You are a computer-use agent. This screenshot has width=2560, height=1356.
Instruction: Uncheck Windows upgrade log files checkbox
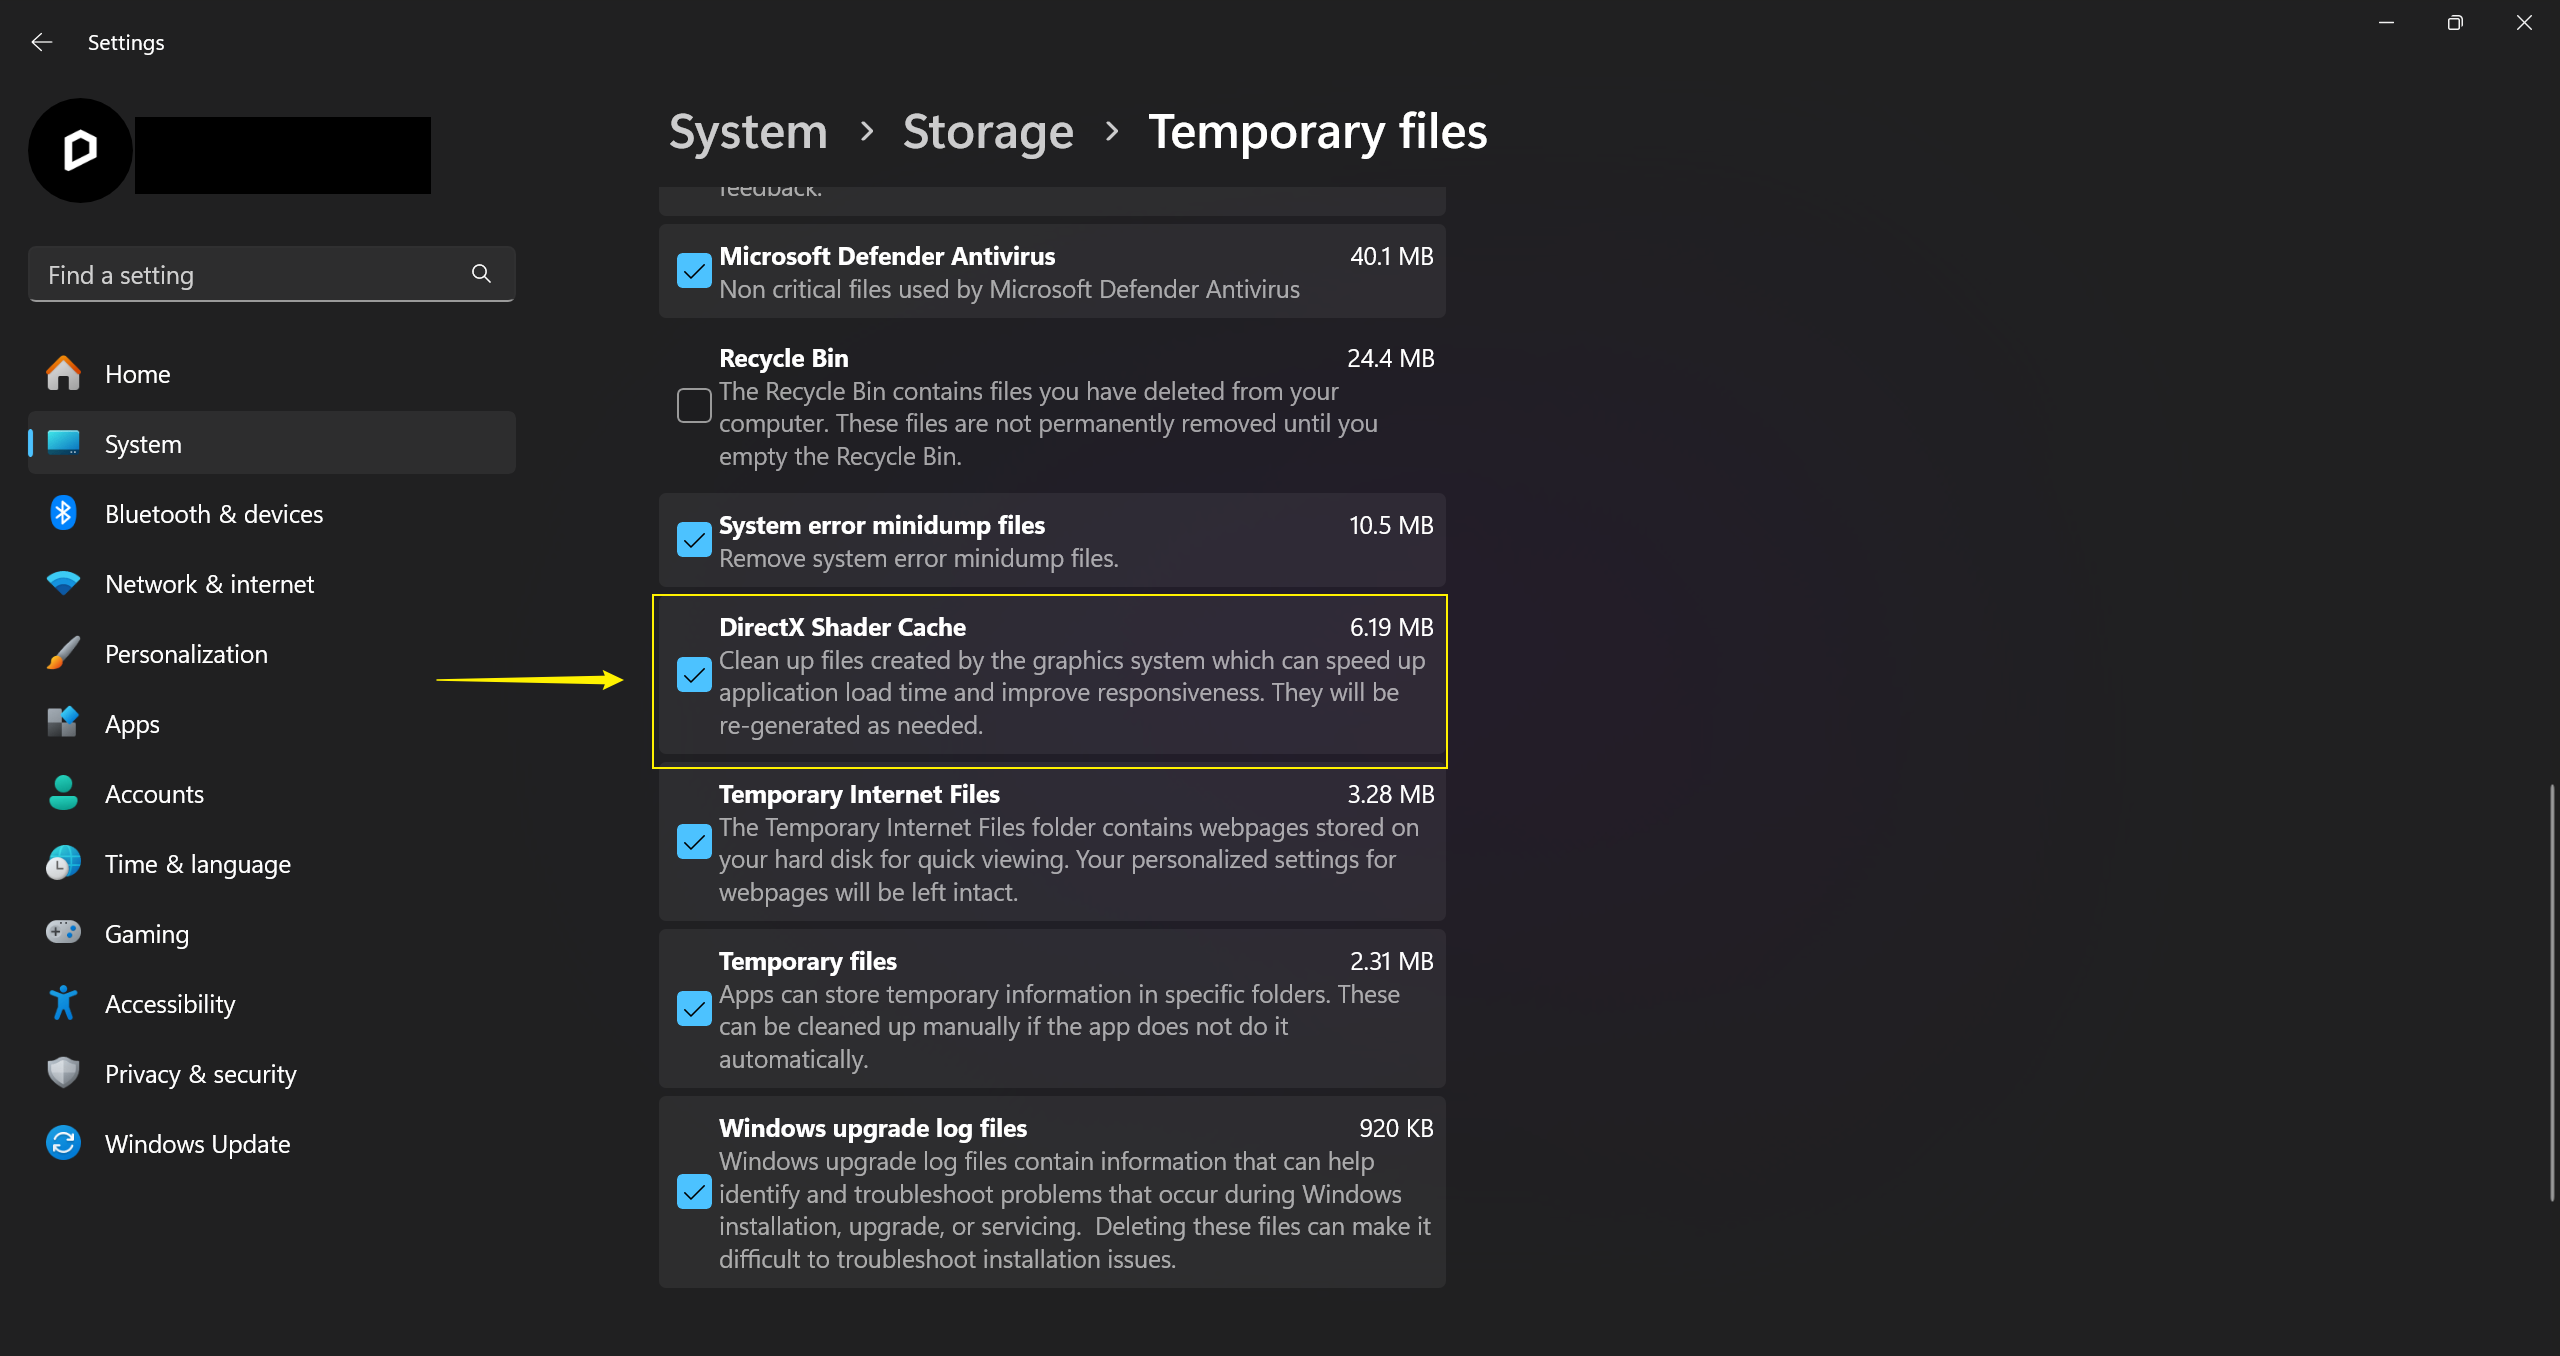(x=694, y=1192)
